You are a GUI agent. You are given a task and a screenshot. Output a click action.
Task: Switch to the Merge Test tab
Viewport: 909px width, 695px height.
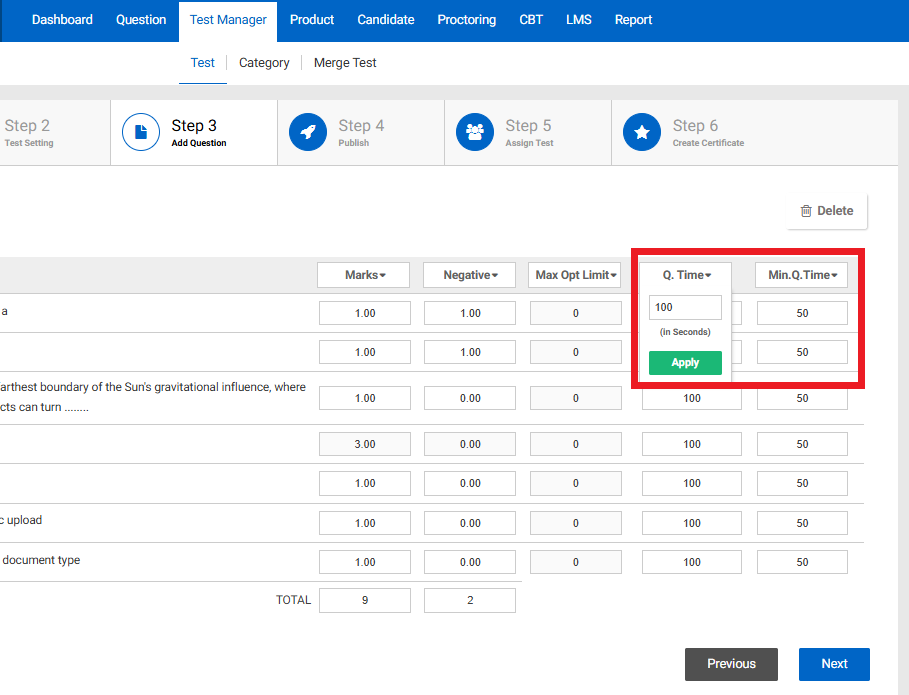345,63
